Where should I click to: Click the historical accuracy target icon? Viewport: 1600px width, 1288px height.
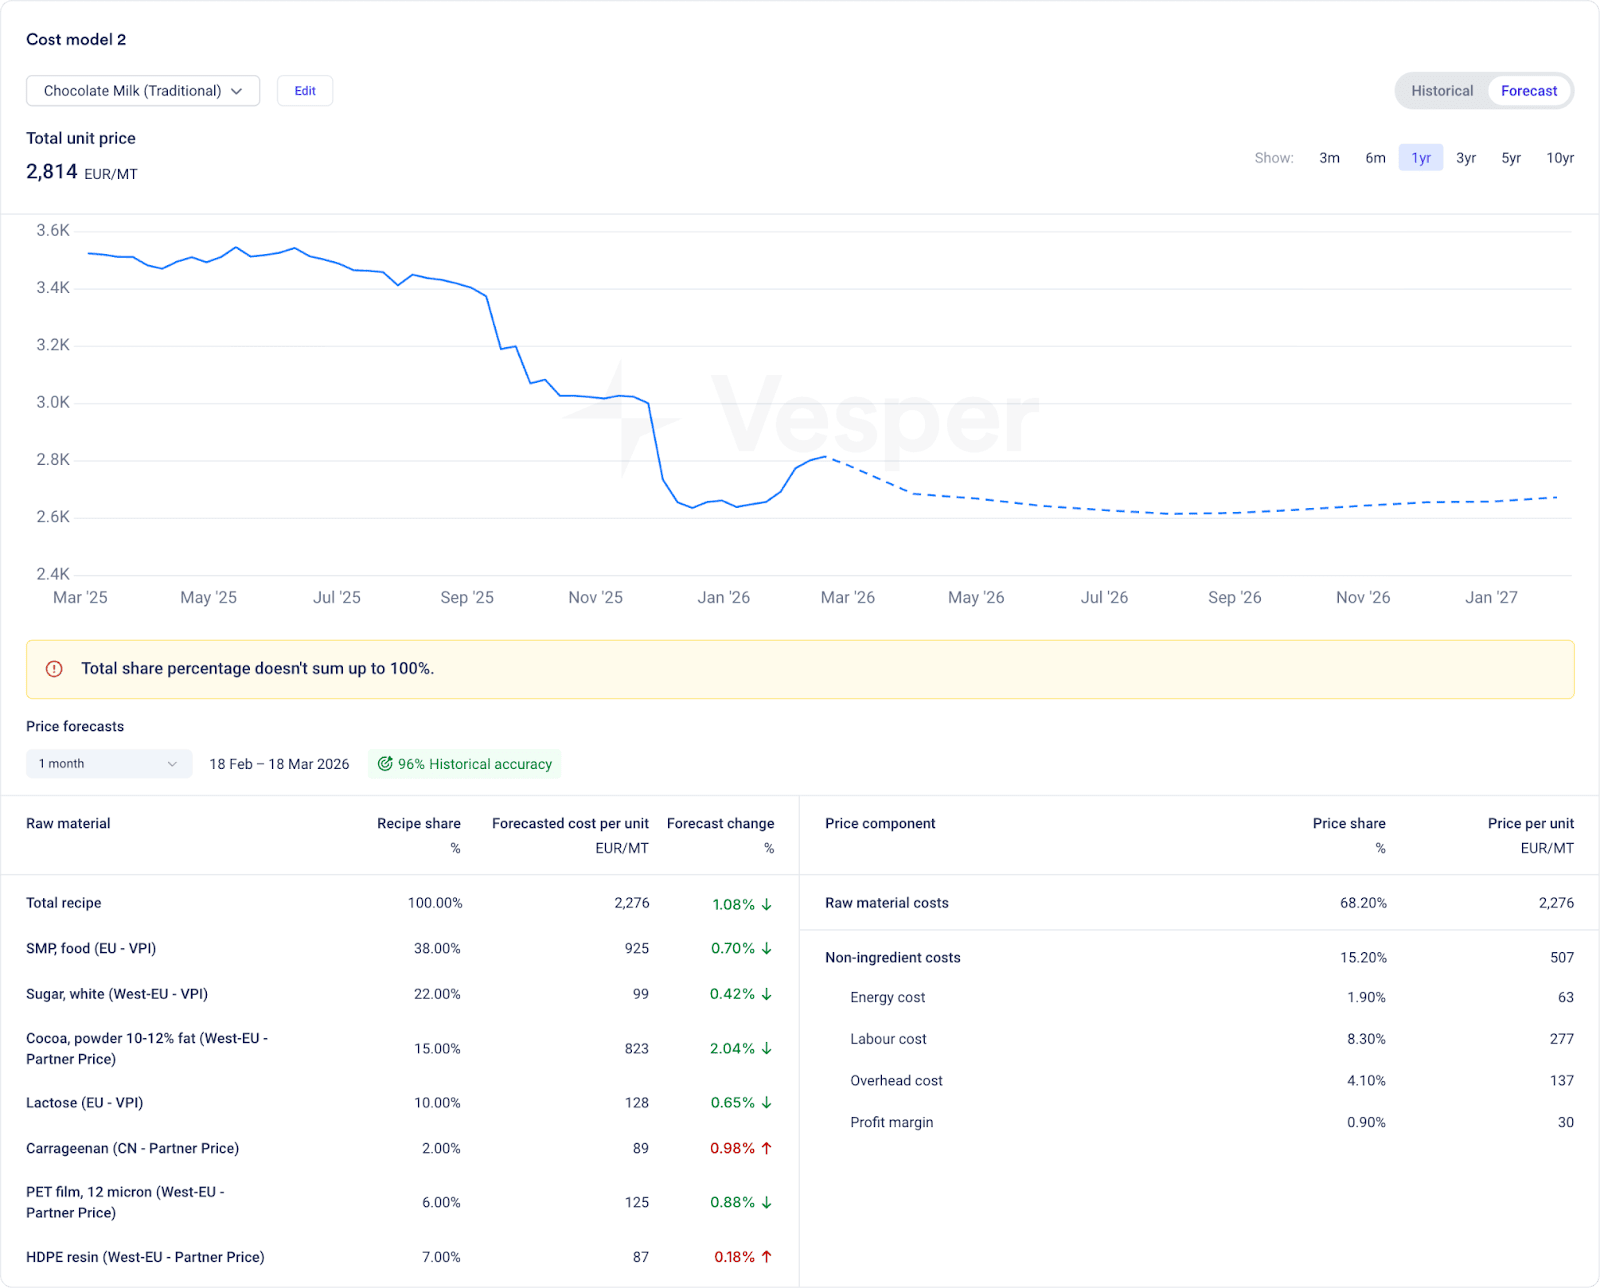click(x=385, y=764)
